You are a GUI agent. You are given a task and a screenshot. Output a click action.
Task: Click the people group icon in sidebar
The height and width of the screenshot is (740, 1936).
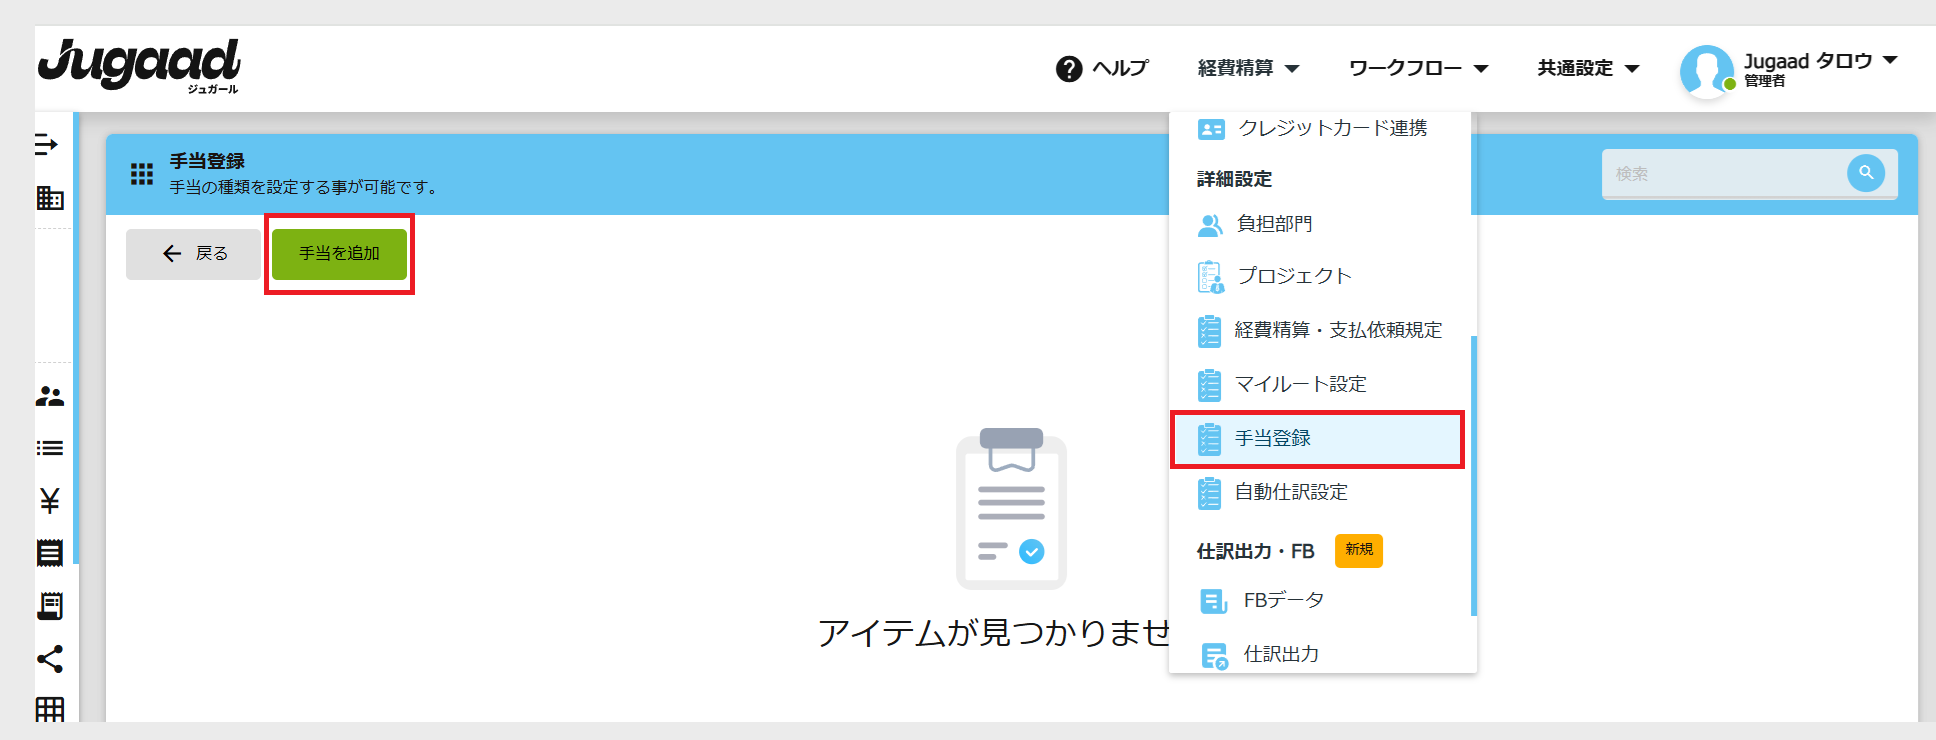point(50,396)
